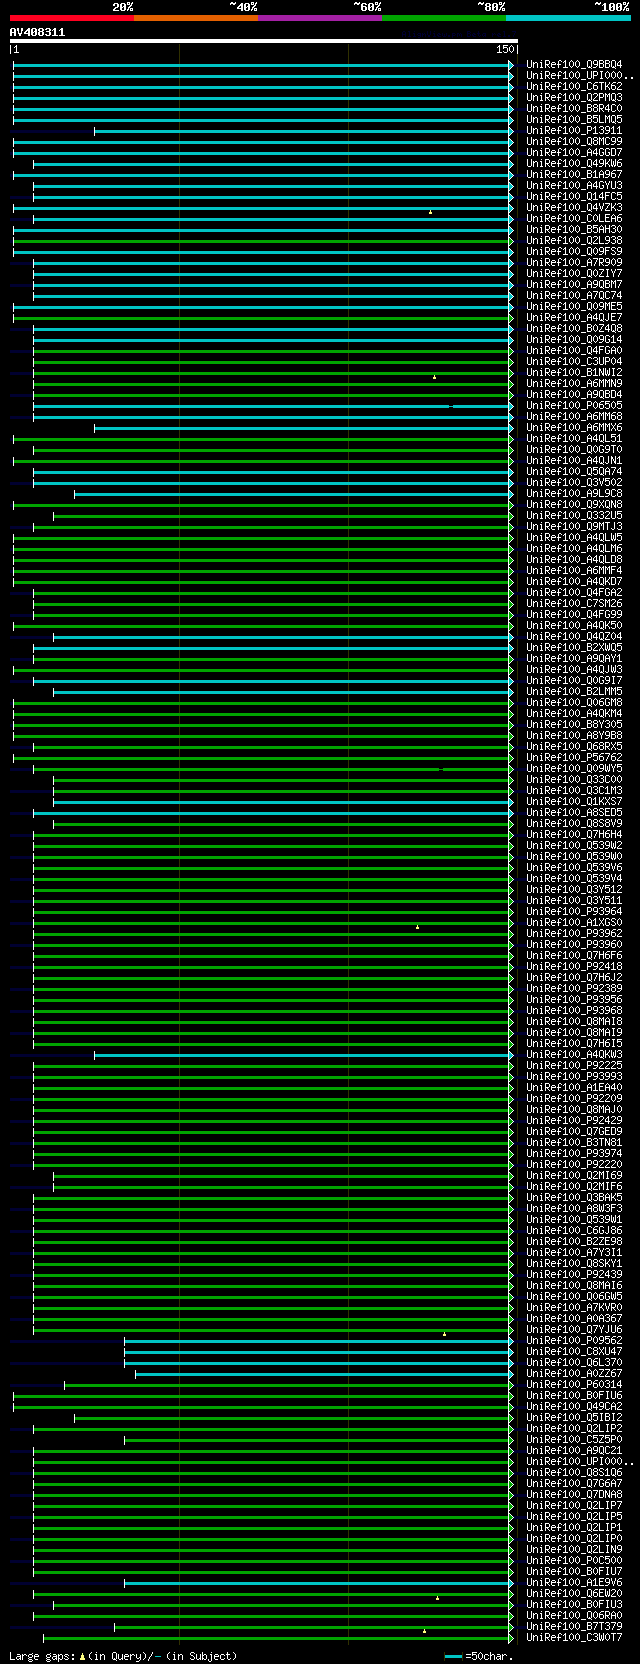Click the UniRef100_P92389 entry
Image resolution: width=640 pixels, height=1664 pixels.
pos(574,989)
